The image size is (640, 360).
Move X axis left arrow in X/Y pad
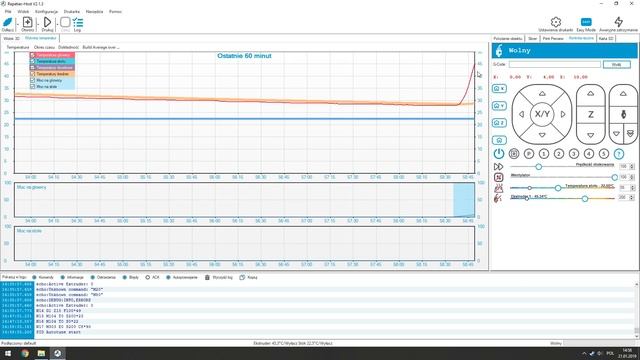(x=521, y=114)
